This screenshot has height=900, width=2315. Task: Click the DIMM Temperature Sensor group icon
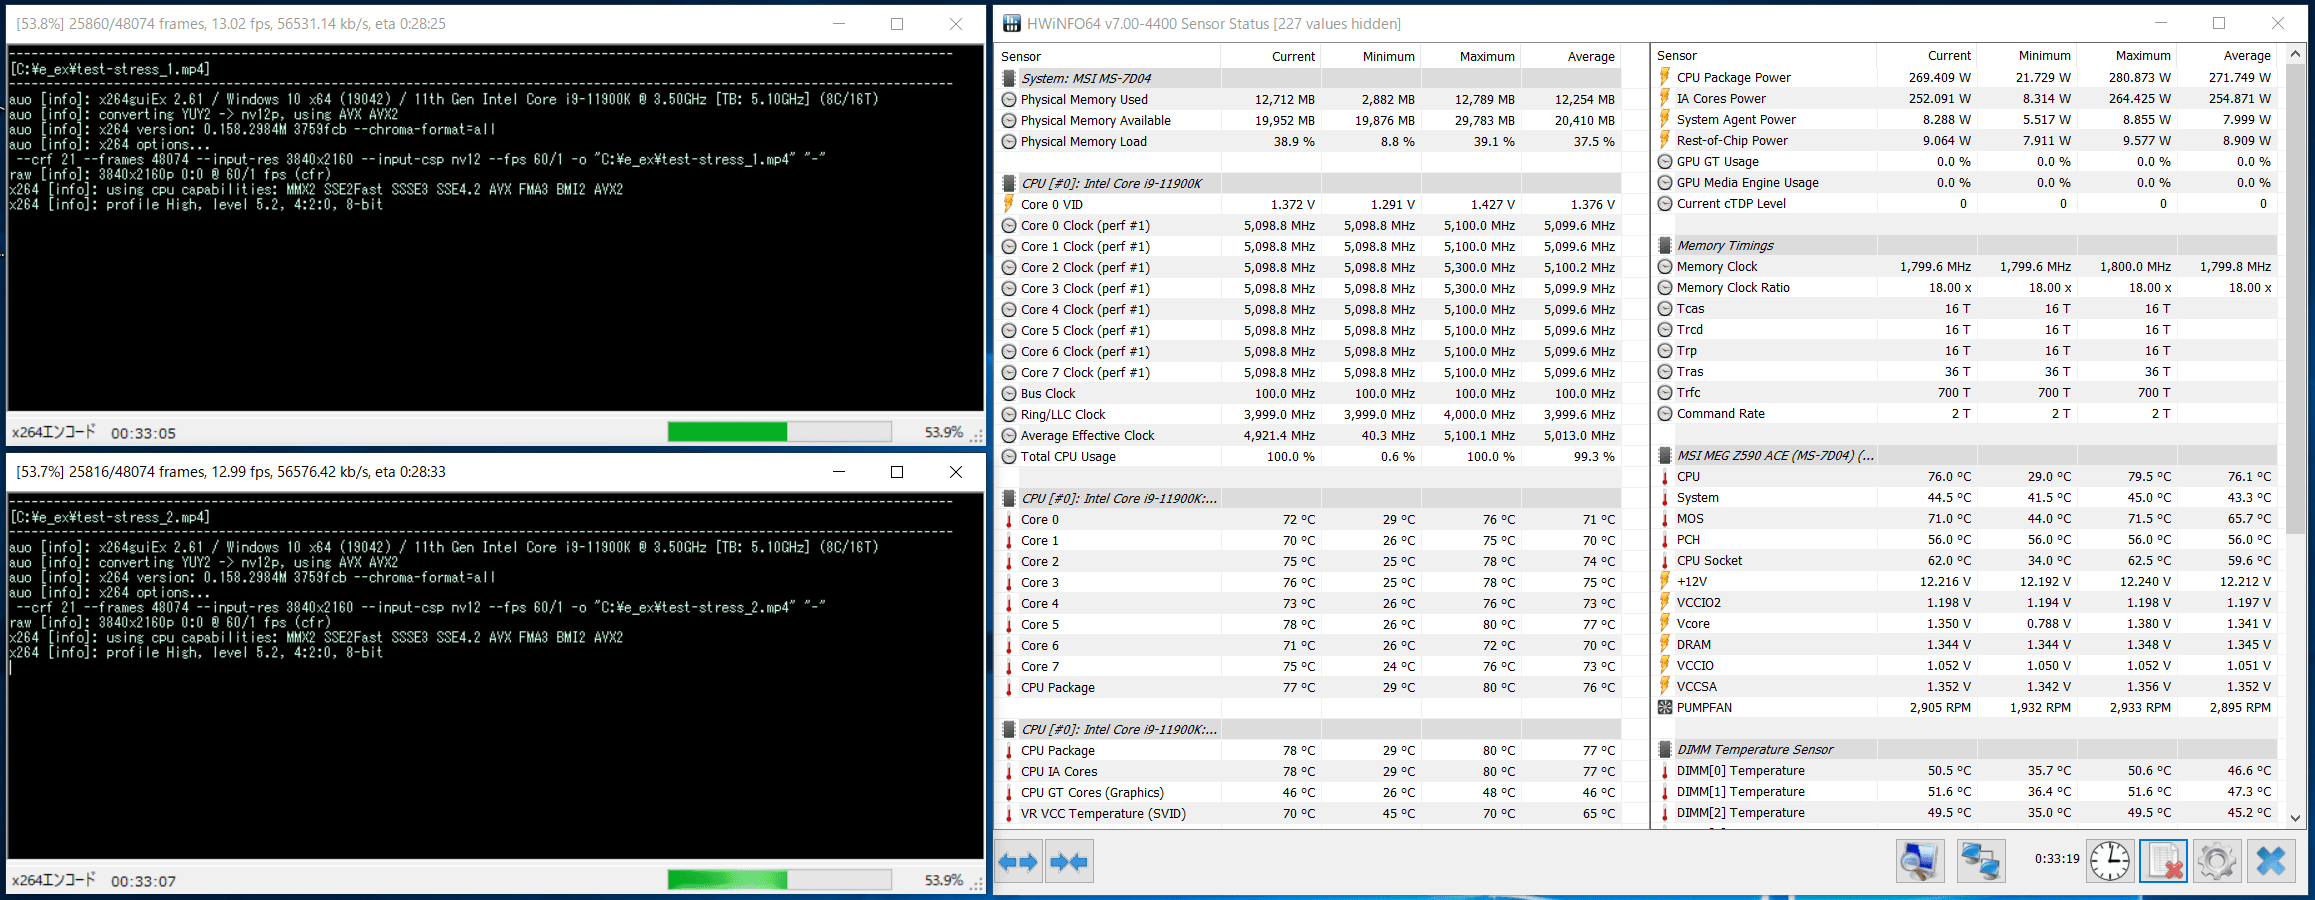[x=1665, y=749]
